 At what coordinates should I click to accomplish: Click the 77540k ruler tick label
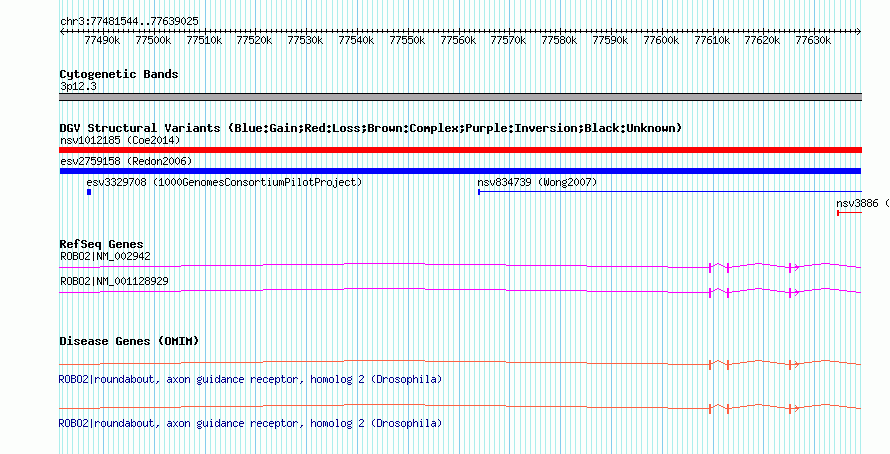[356, 41]
